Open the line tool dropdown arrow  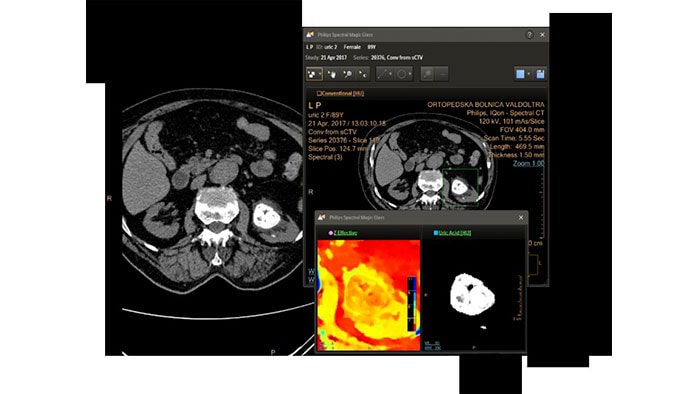tap(391, 74)
